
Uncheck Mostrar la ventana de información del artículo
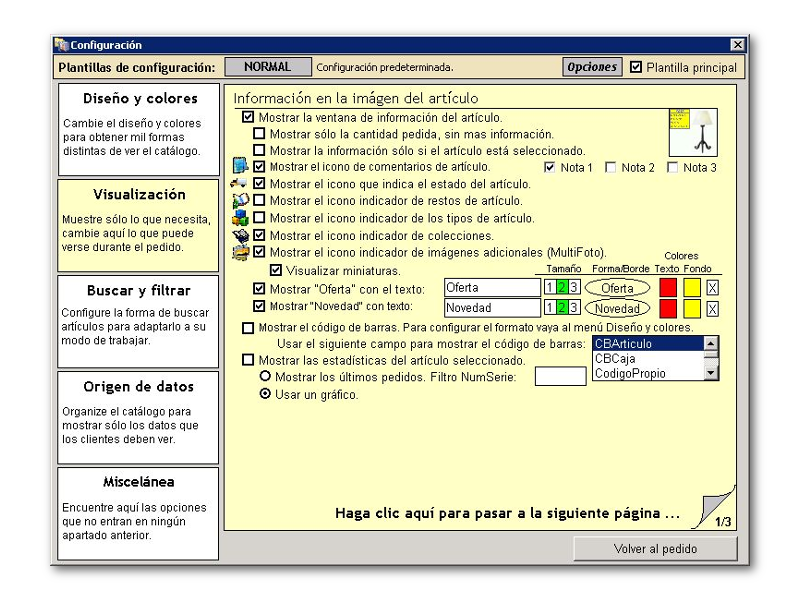[x=248, y=117]
